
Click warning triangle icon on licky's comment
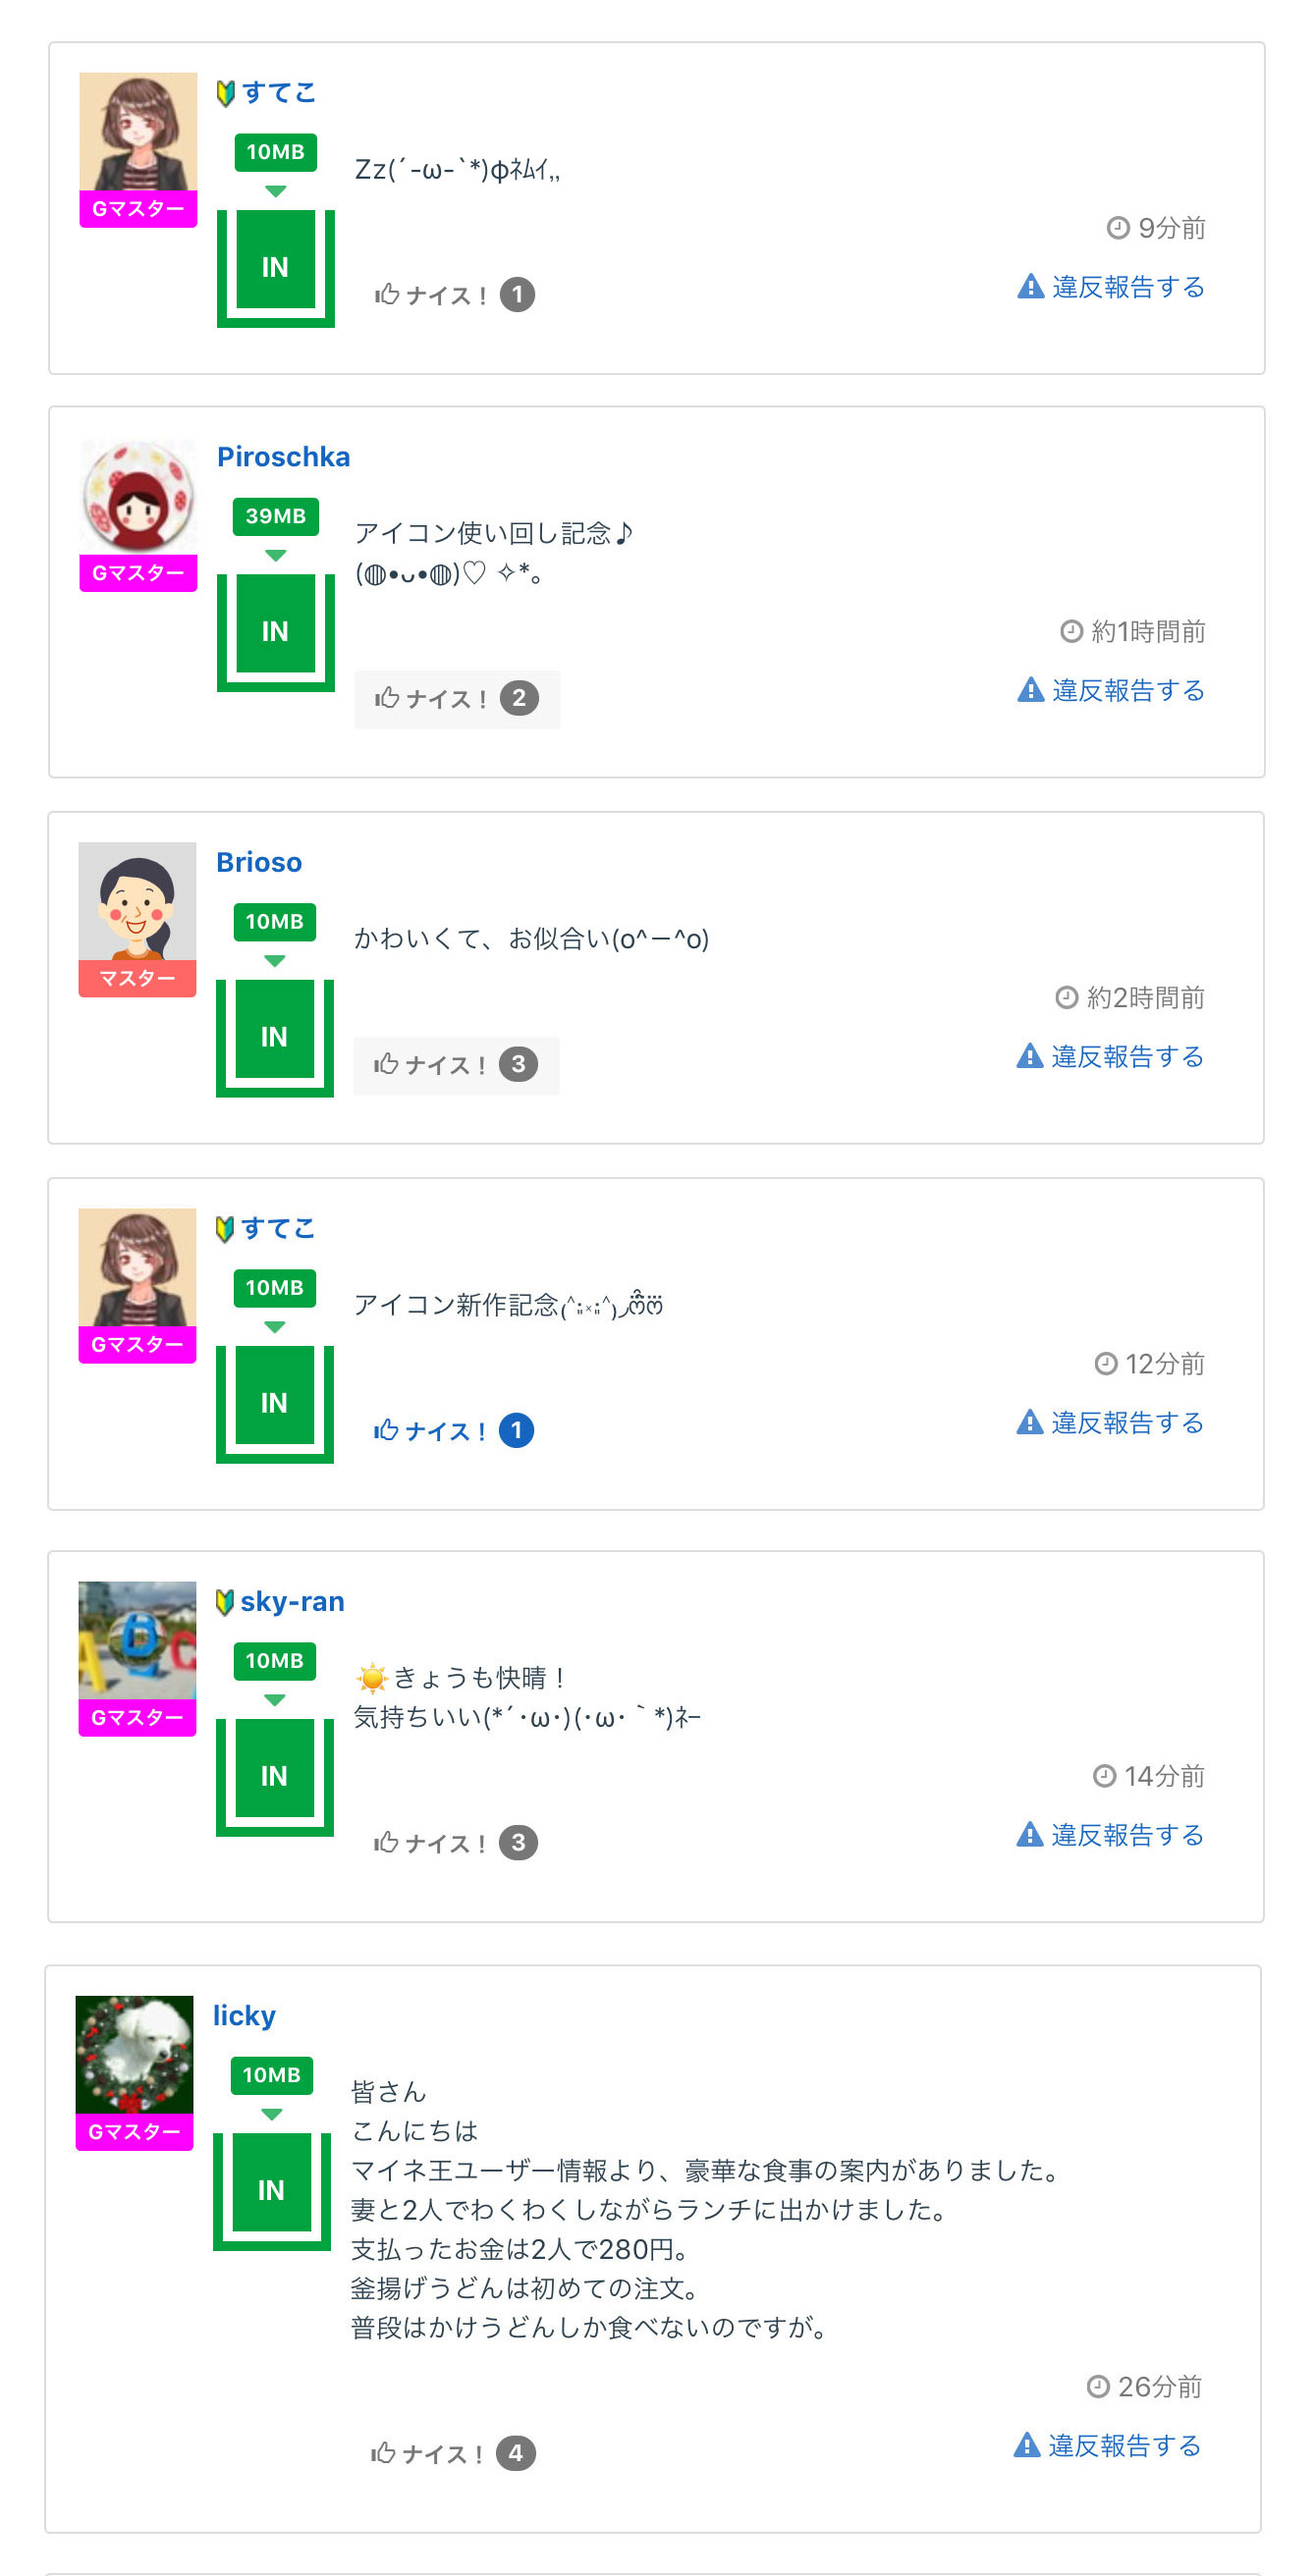[x=1027, y=2445]
